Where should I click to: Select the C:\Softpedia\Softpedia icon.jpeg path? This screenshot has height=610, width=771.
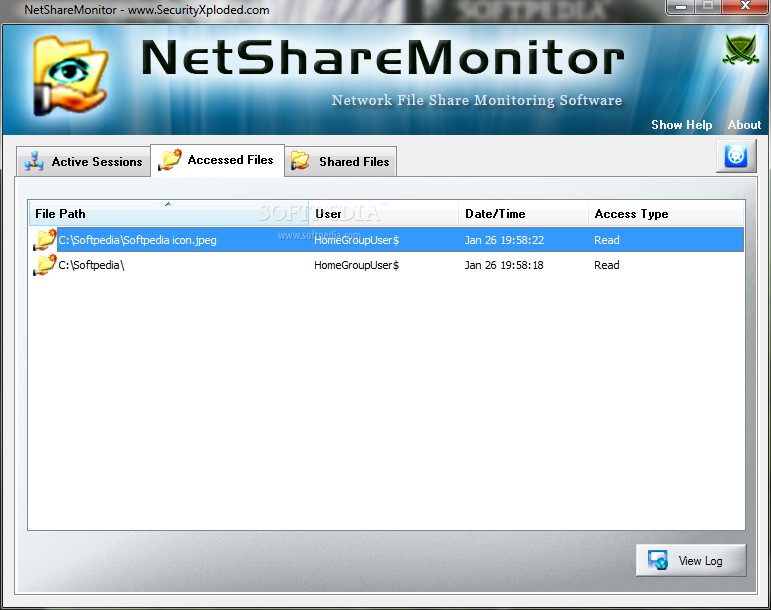tap(137, 240)
